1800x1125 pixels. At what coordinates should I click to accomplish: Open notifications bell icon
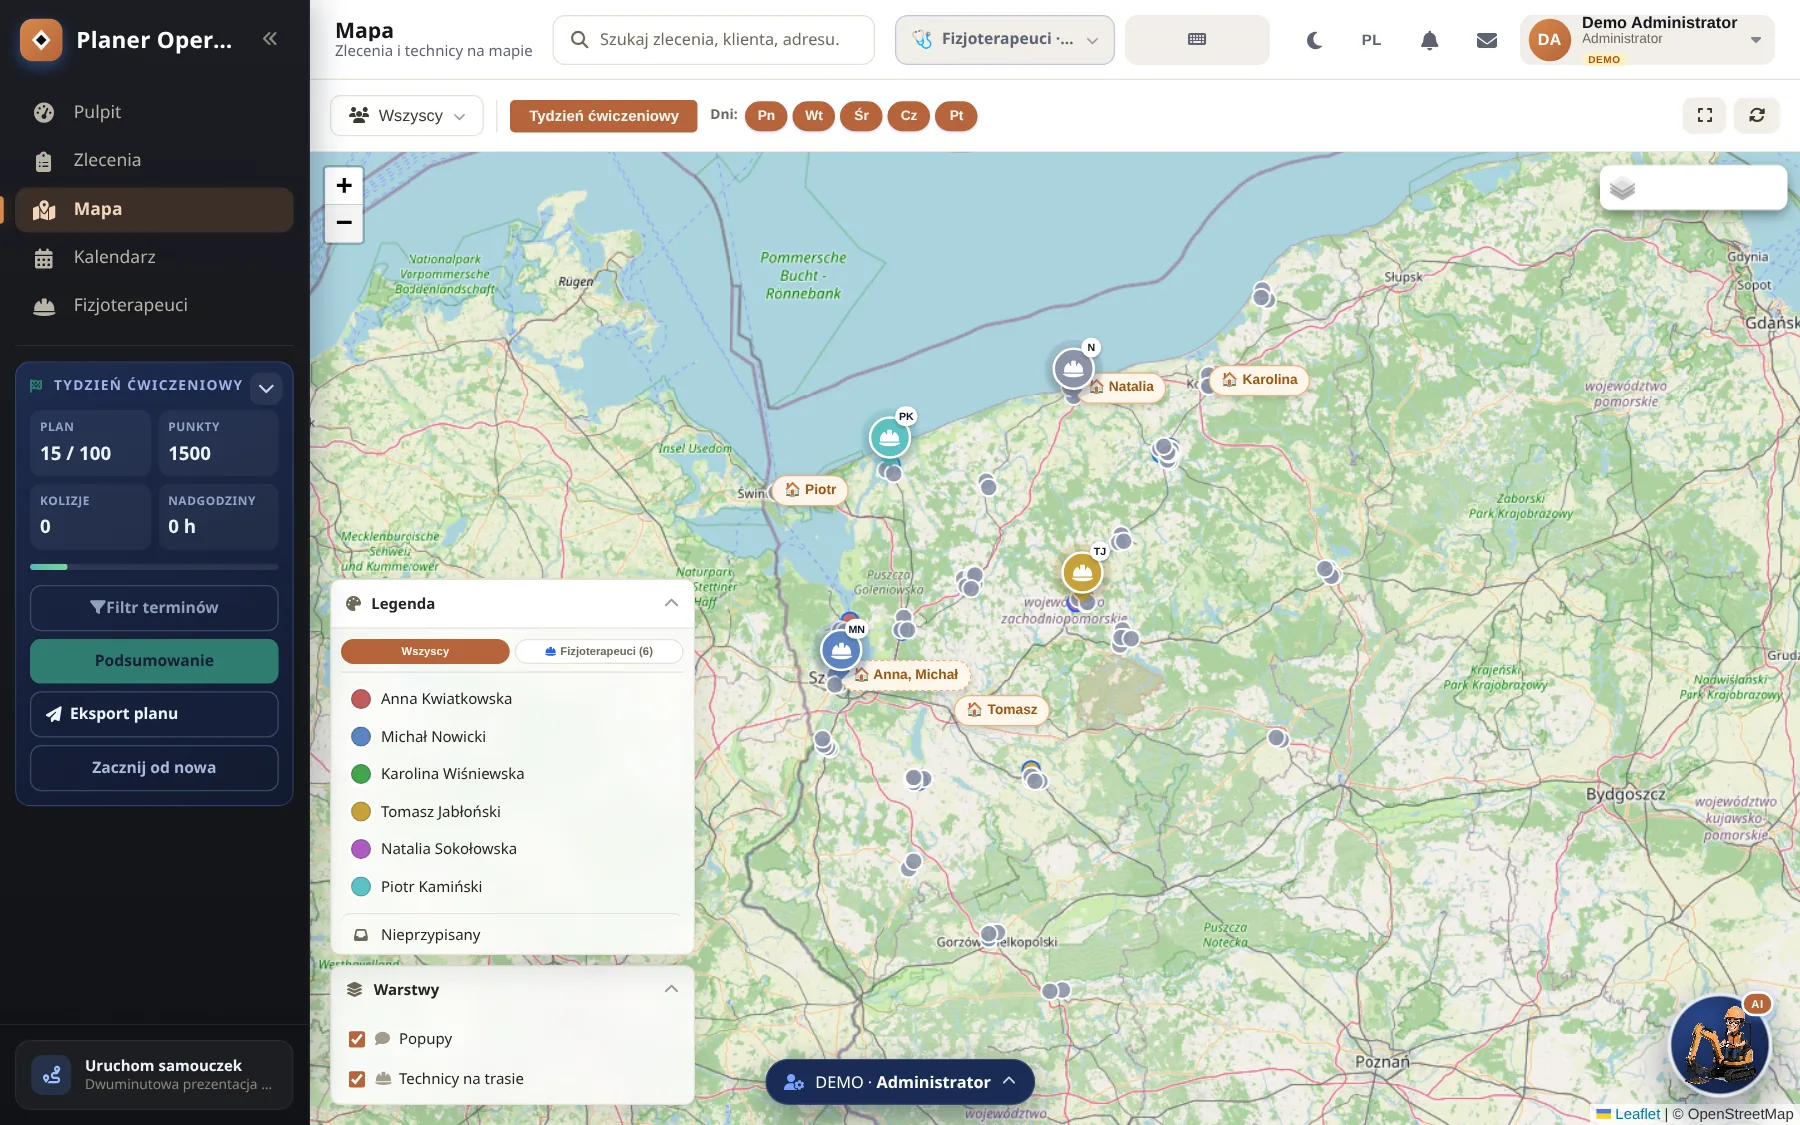1429,40
